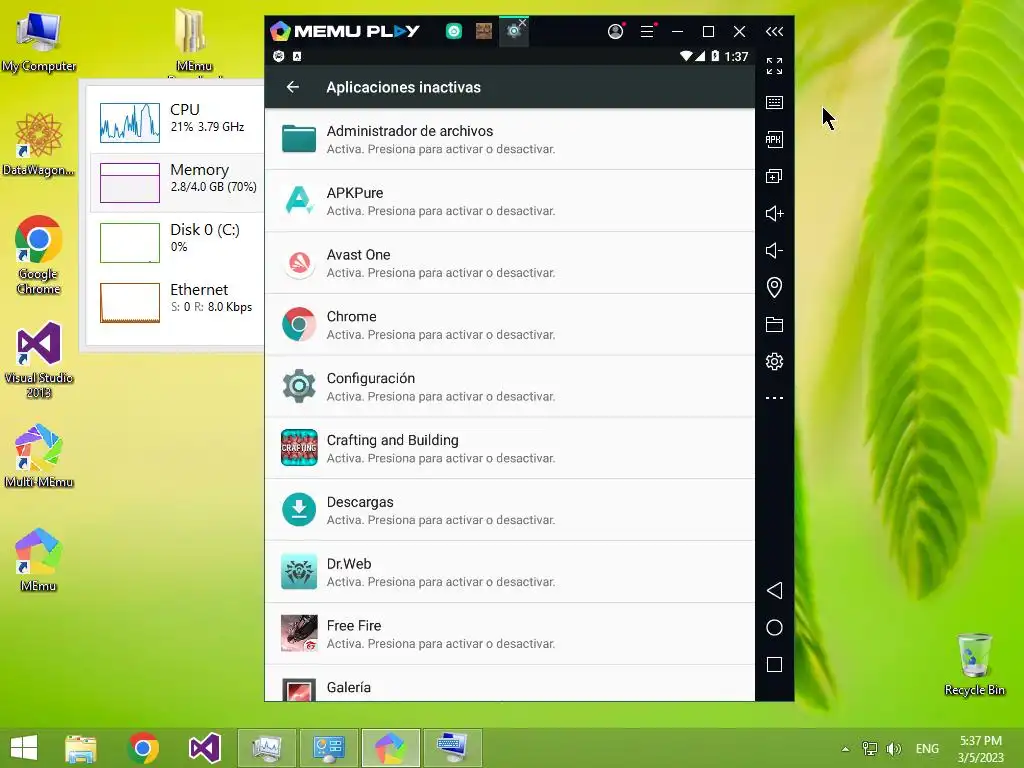Select the MEmu desktop shortcut

pos(39,560)
